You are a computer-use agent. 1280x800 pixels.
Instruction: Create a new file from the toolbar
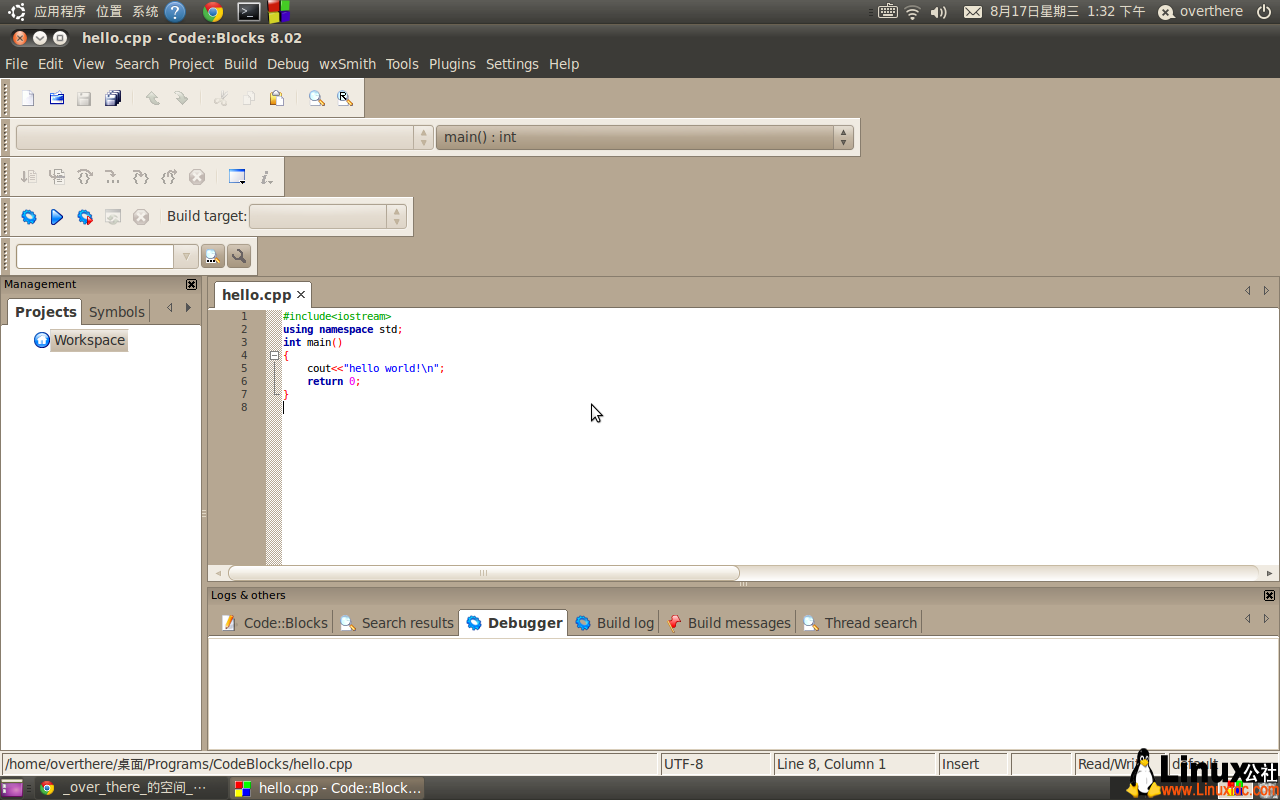coord(27,98)
